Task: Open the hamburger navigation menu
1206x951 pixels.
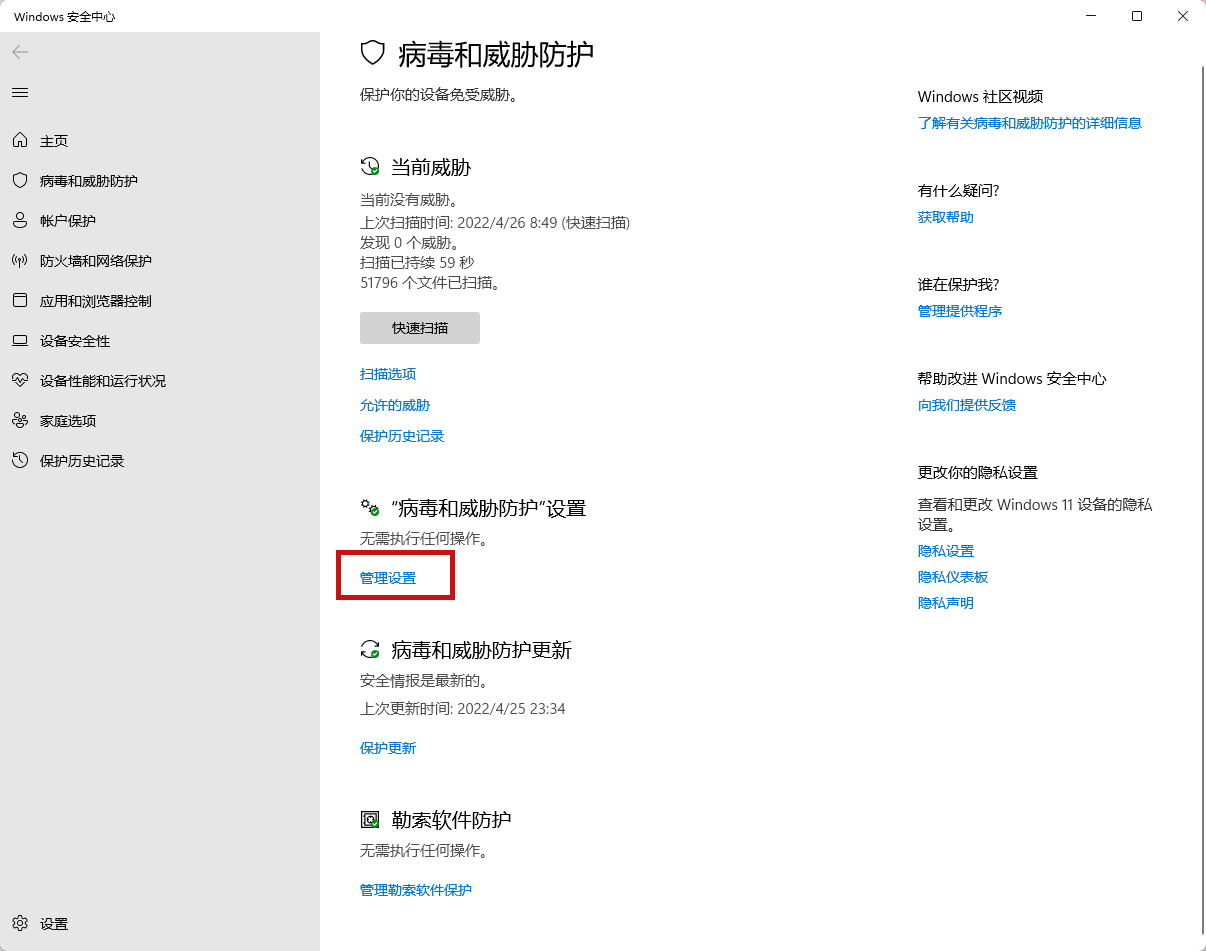Action: 20,92
